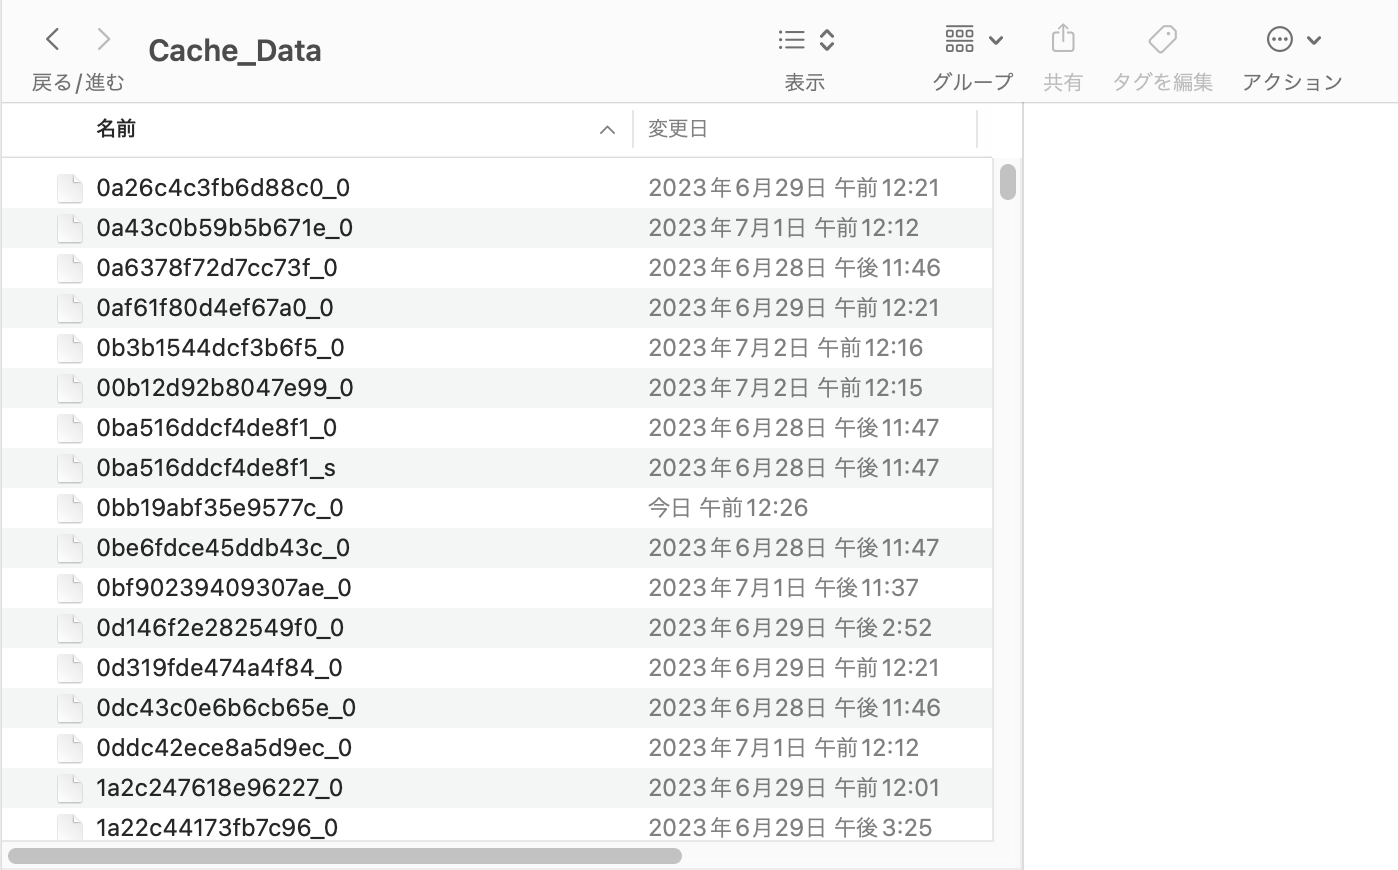Click the Share toolbar icon
This screenshot has width=1398, height=870.
[x=1062, y=40]
